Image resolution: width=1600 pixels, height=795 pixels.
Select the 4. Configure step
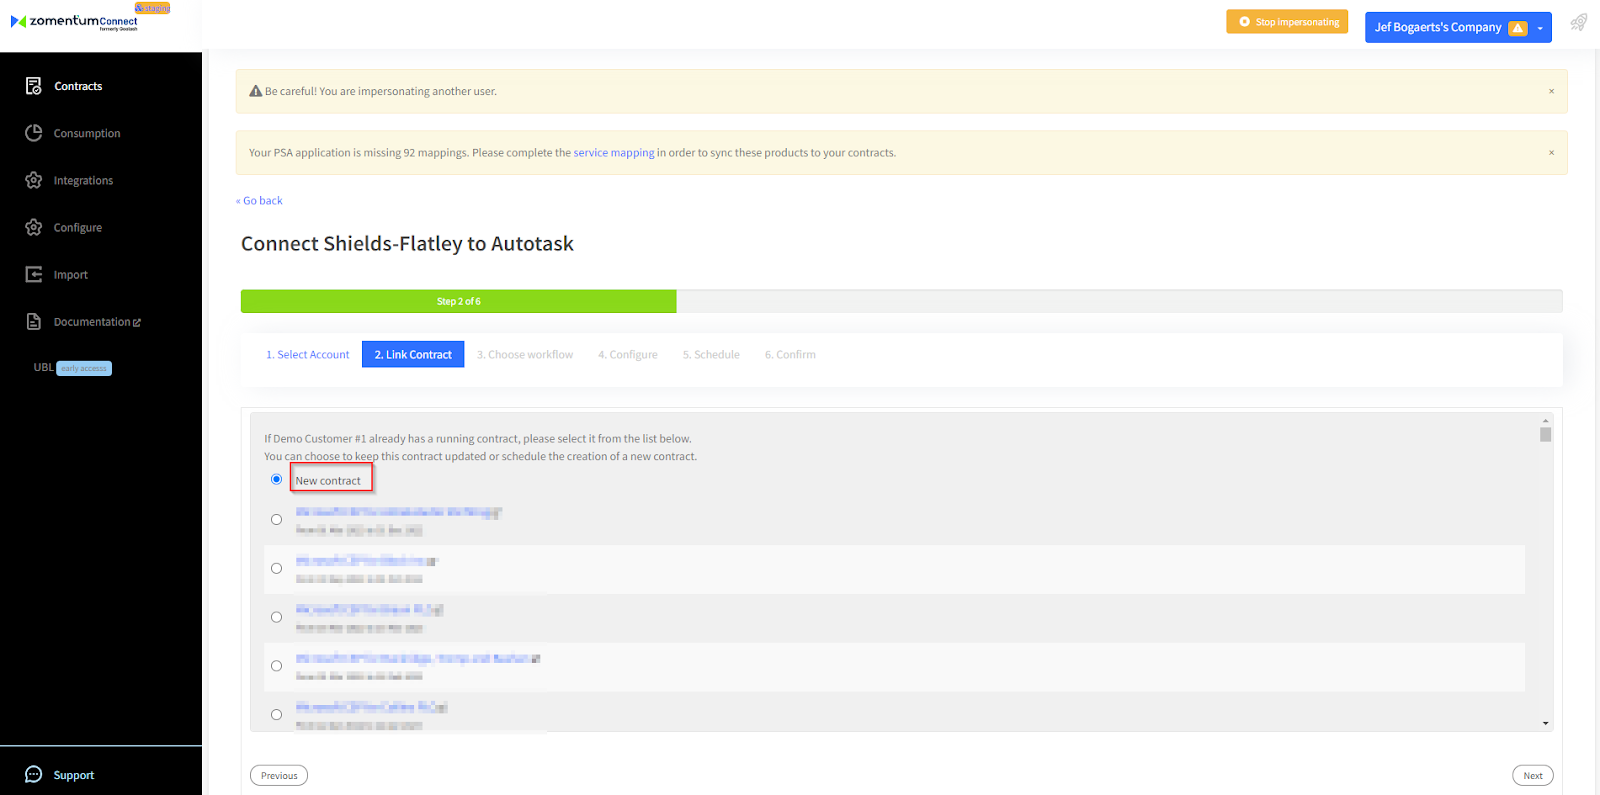628,354
